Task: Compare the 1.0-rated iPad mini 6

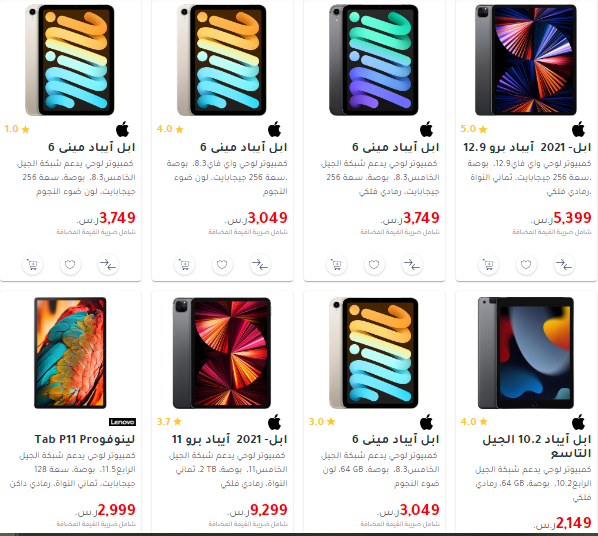Action: (x=108, y=264)
